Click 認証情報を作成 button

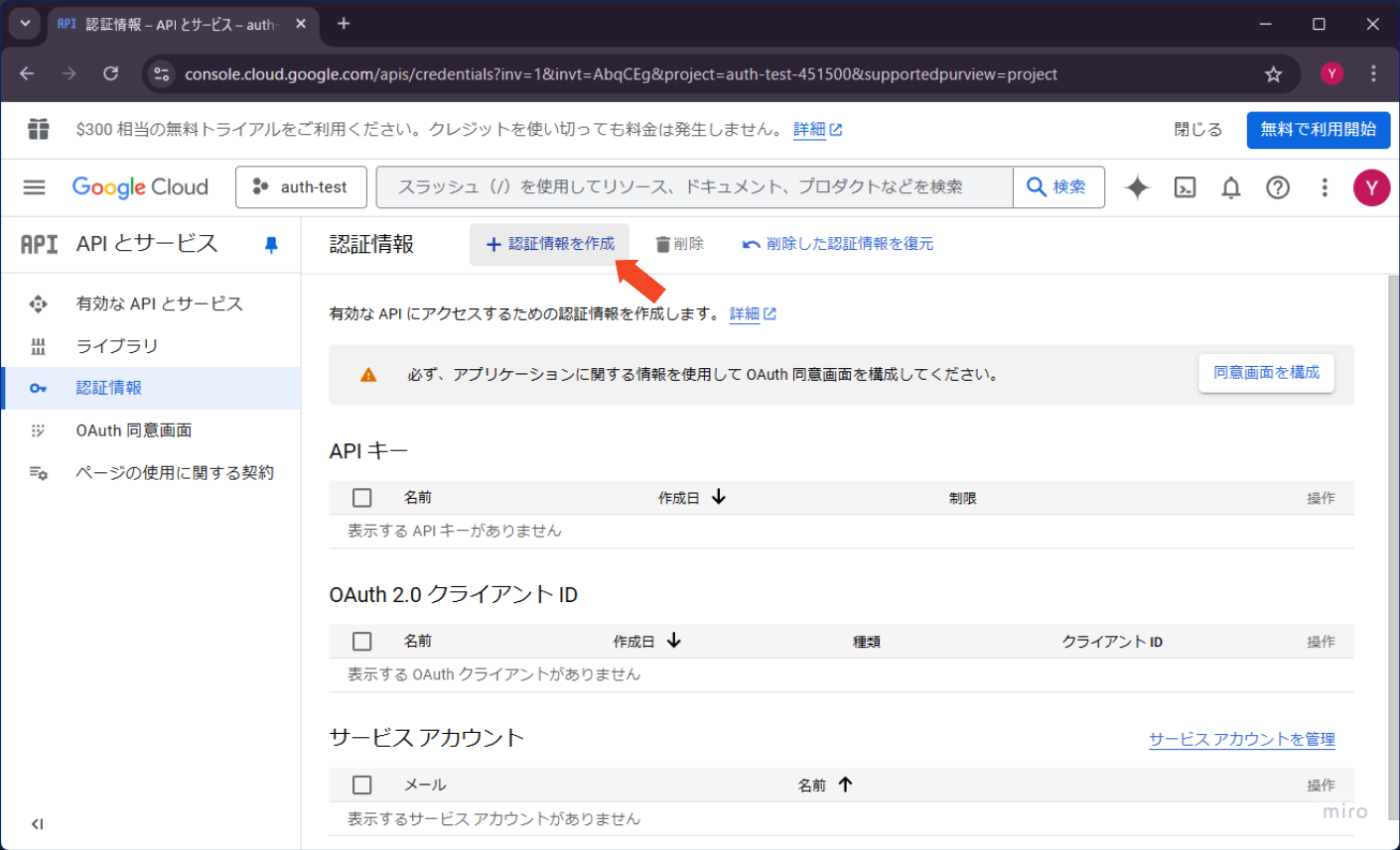click(550, 244)
